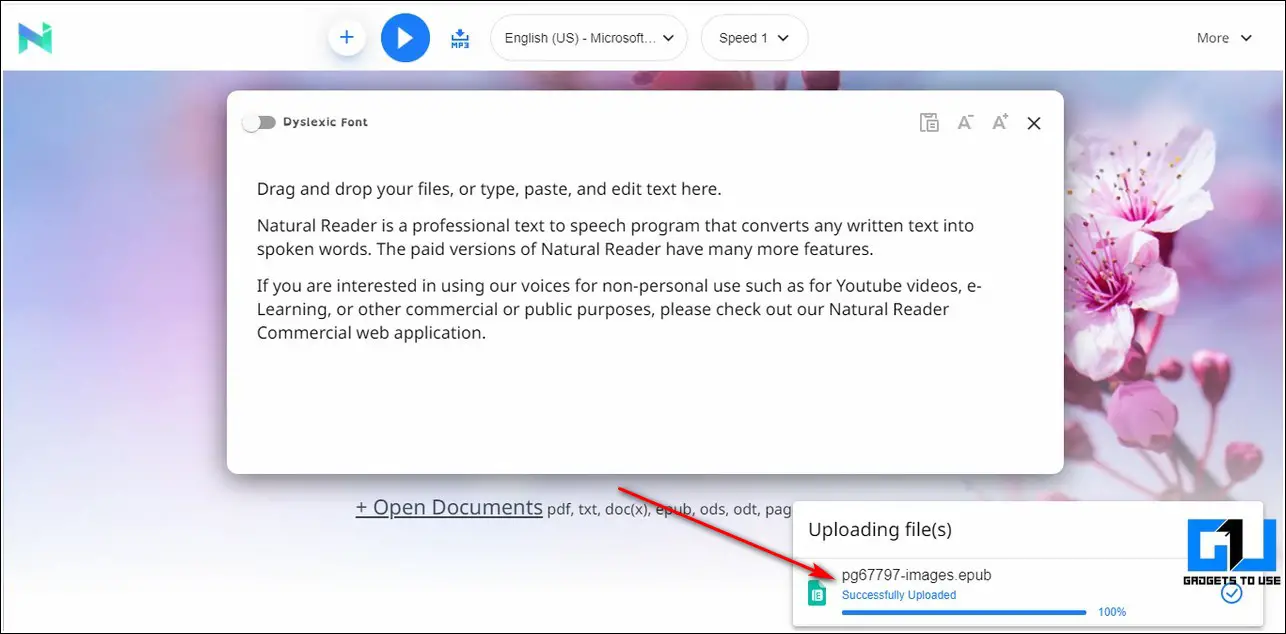Screen dimensions: 1286x634
Task: Click the NaturalReader logo icon
Action: (35, 38)
